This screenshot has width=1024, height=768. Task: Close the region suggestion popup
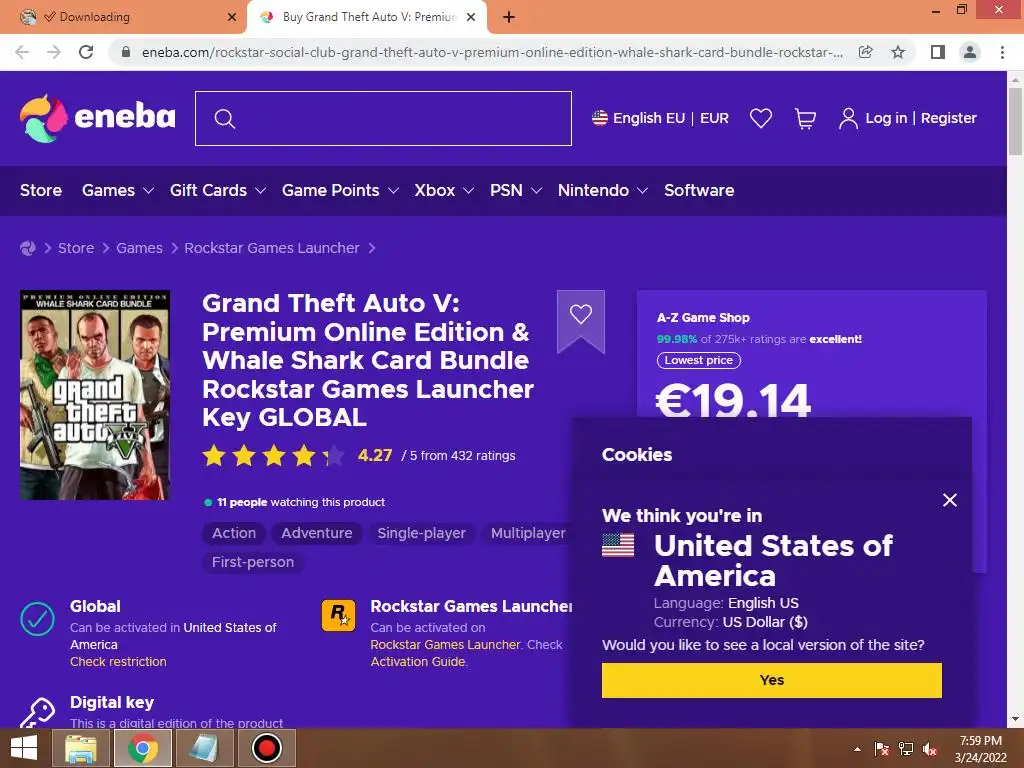(950, 500)
